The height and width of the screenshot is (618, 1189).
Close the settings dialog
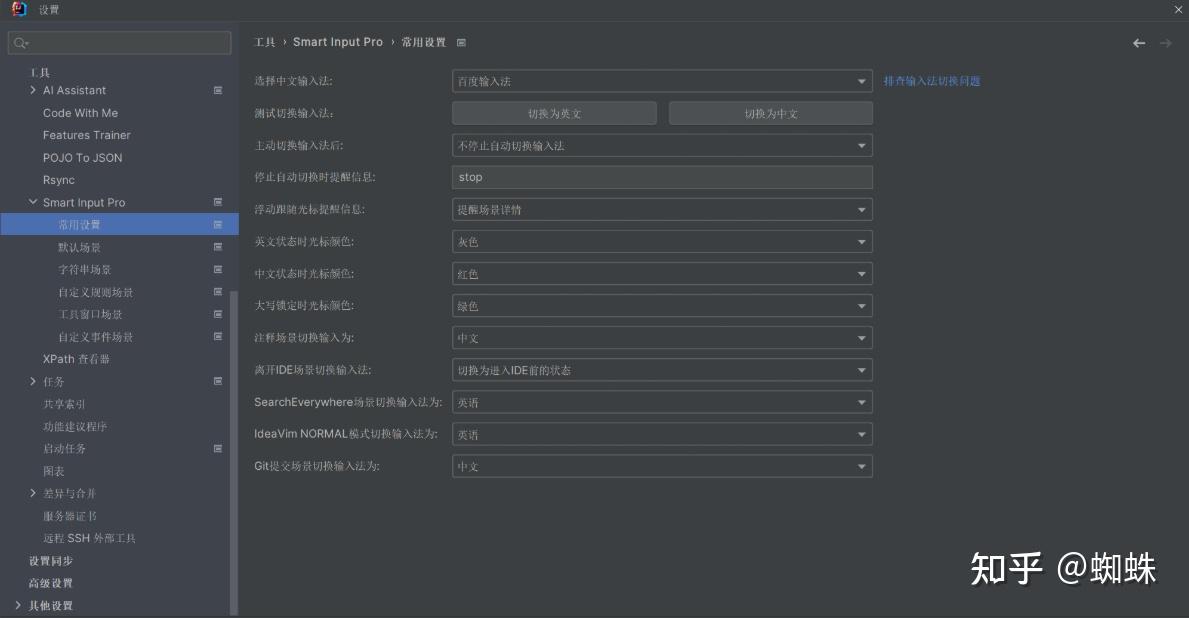tap(1178, 9)
